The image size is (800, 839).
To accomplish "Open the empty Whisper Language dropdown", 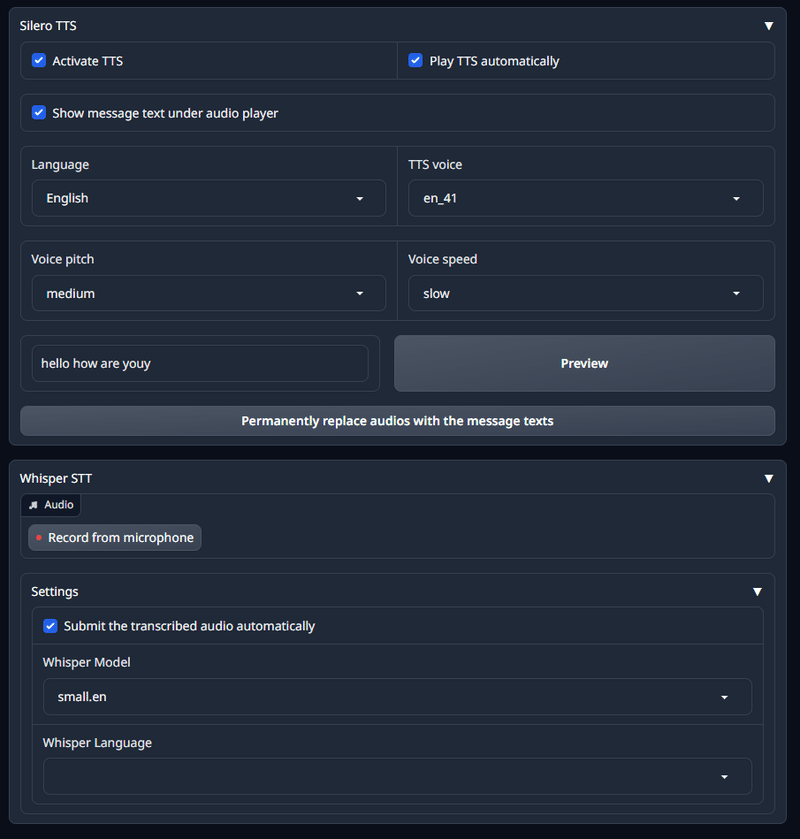I will (x=397, y=776).
